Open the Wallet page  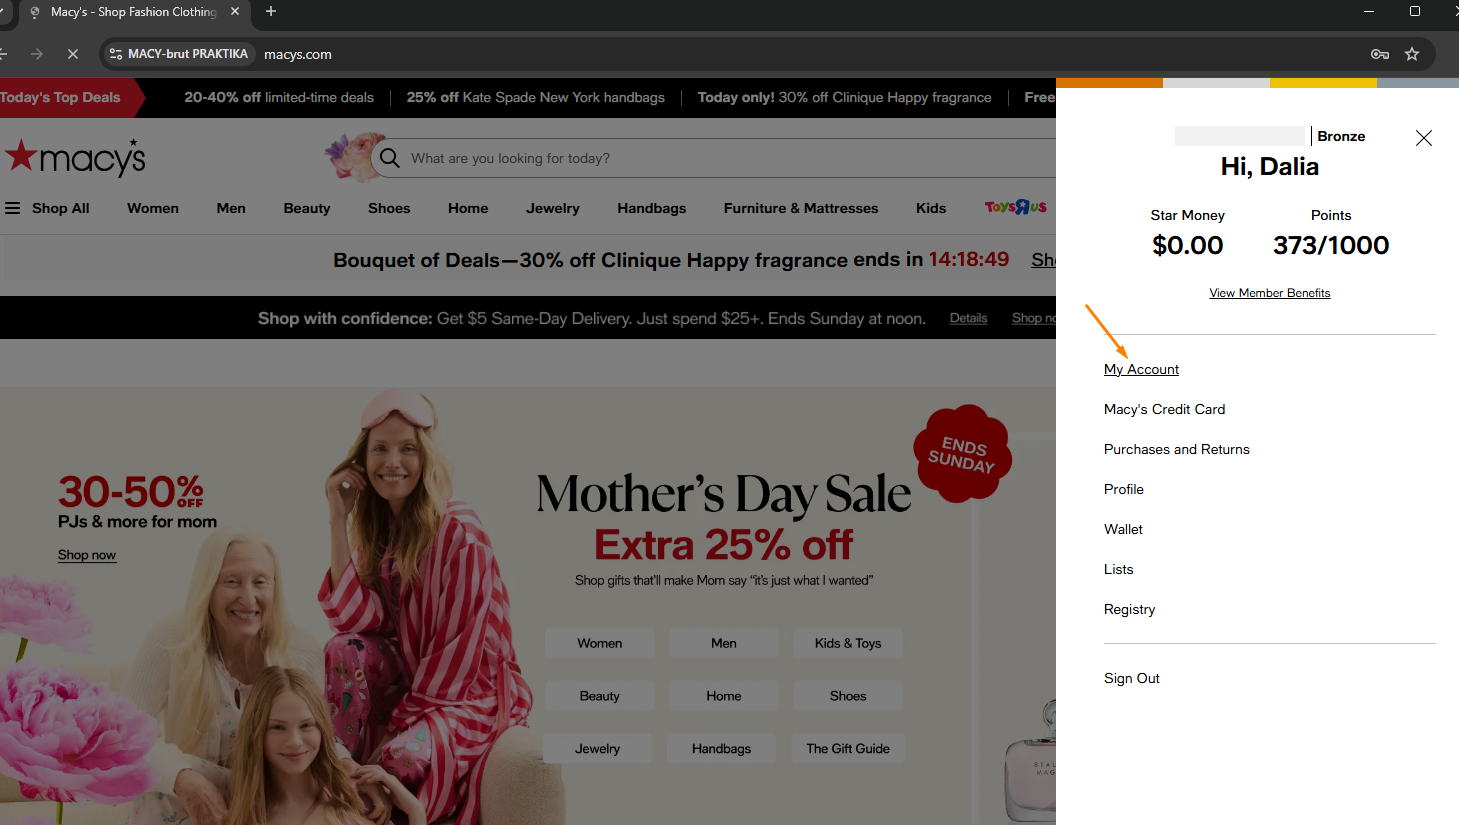[x=1123, y=529]
